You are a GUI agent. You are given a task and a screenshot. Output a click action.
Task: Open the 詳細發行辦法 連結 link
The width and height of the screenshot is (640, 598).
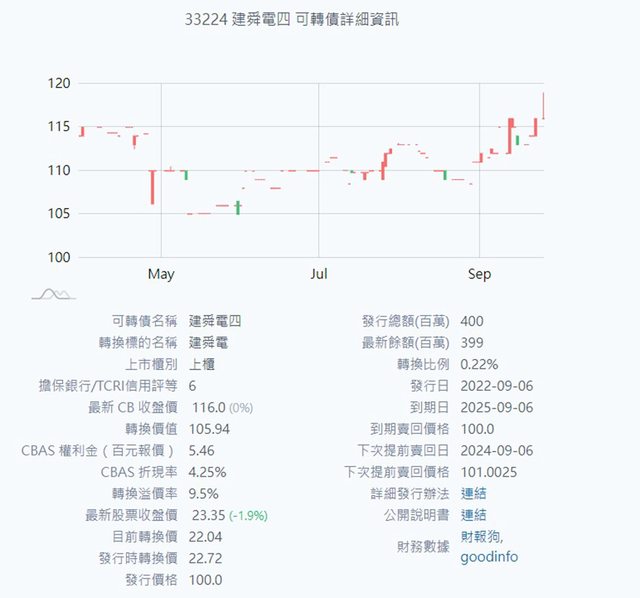[x=473, y=493]
